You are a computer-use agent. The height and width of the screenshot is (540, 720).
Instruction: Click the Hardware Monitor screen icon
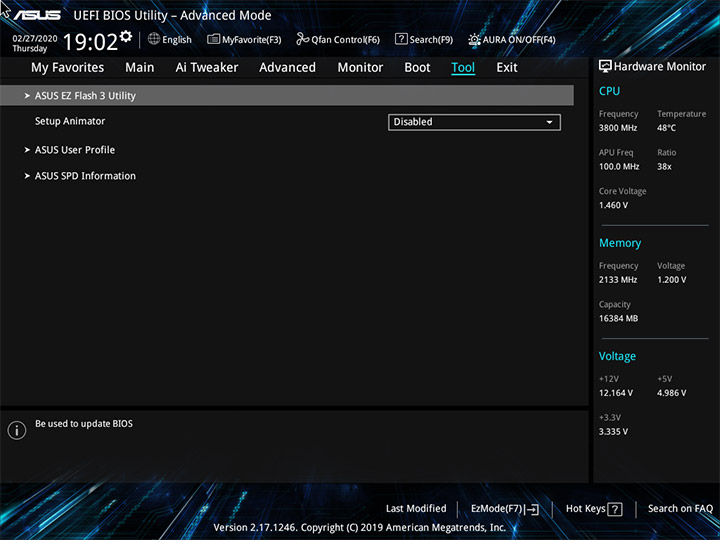click(605, 66)
